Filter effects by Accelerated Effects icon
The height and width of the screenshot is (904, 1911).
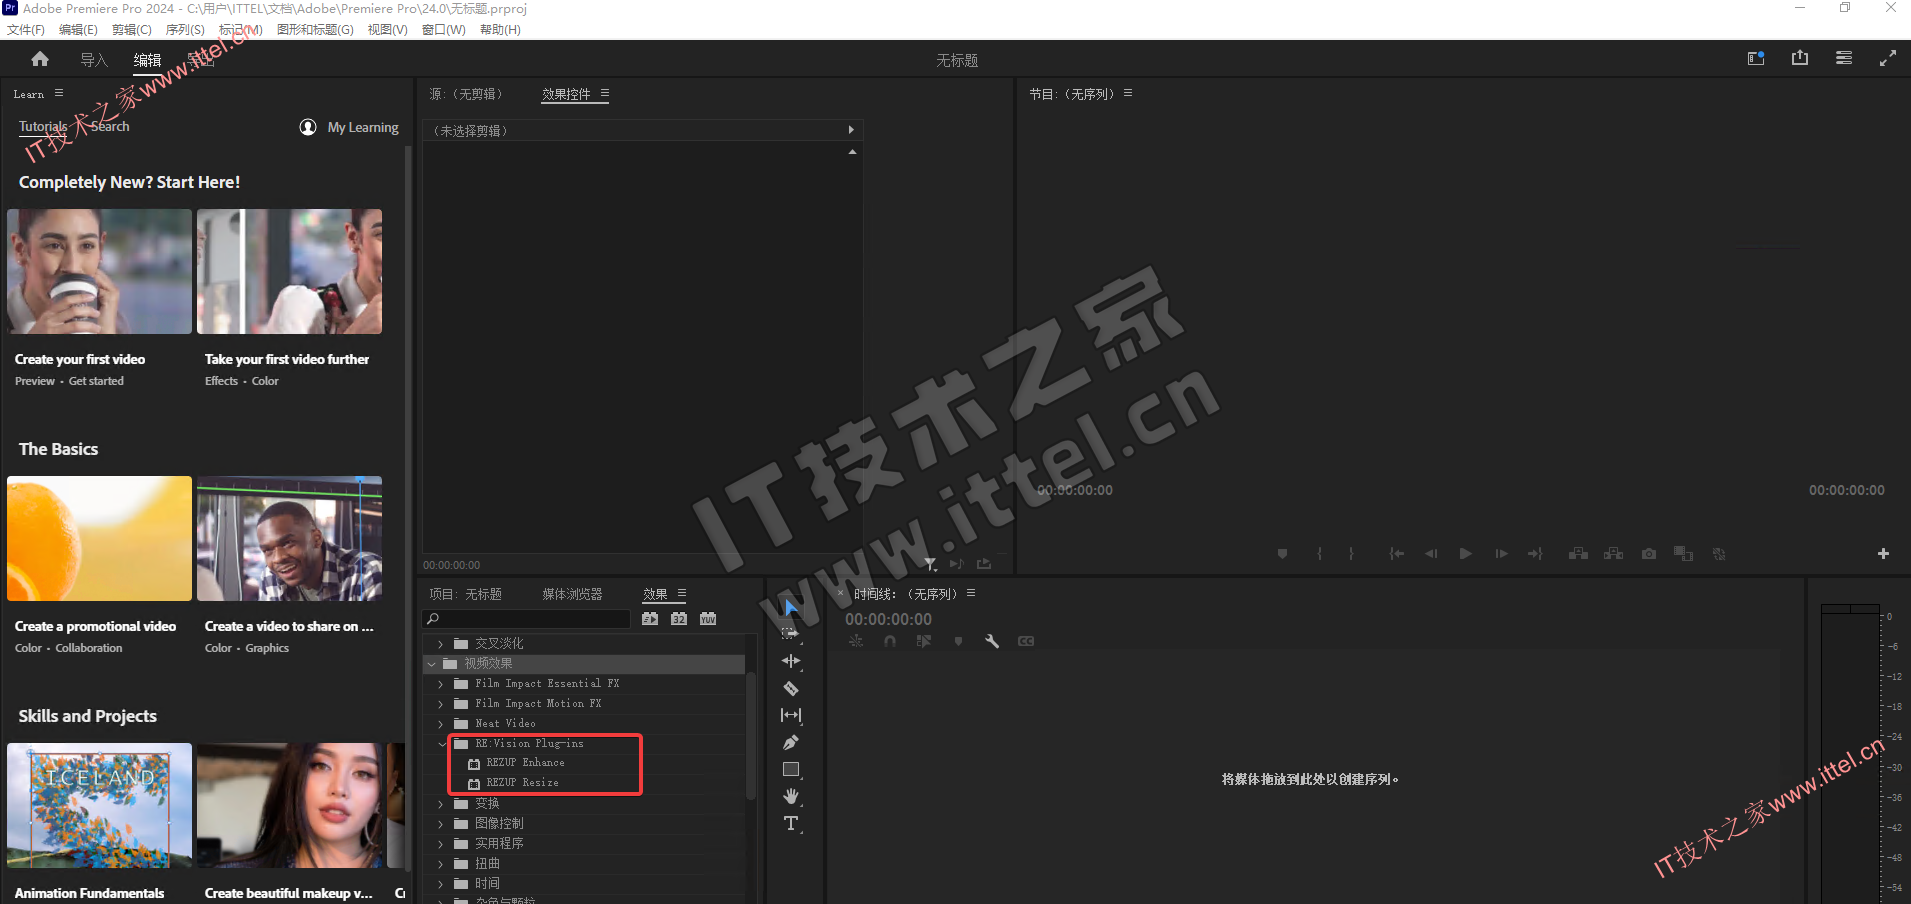650,619
